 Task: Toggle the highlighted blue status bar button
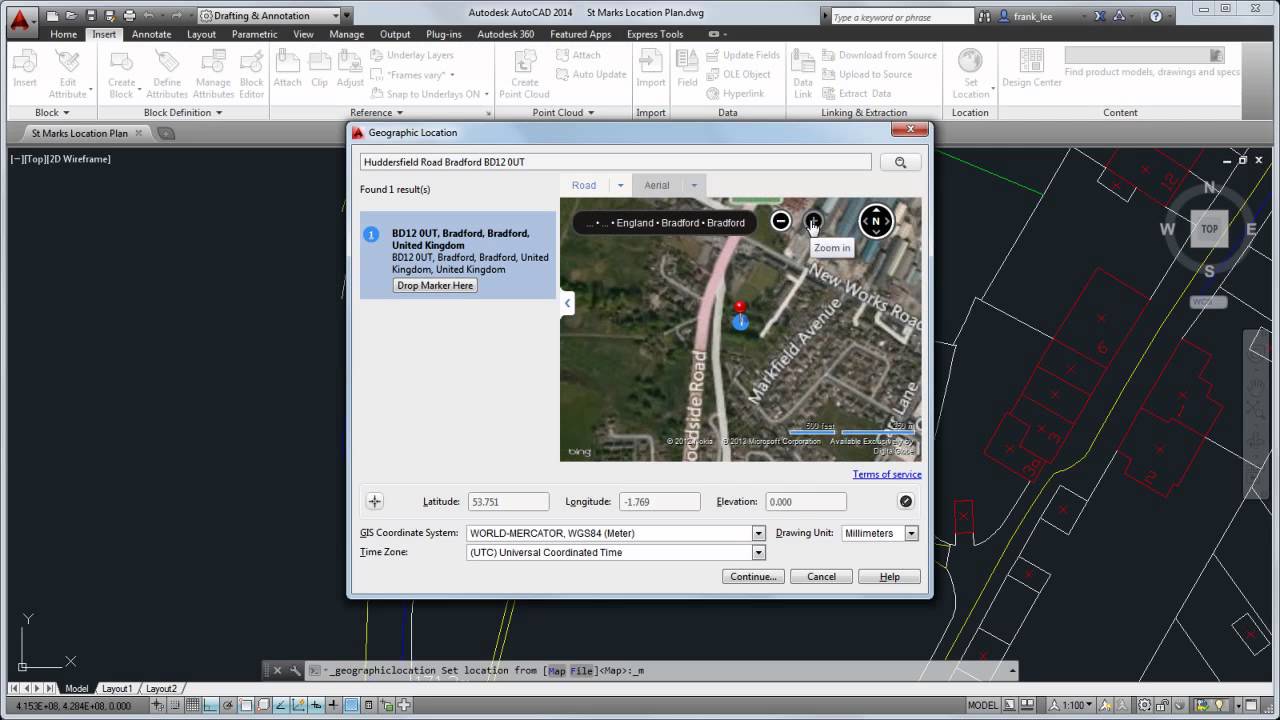(x=351, y=705)
